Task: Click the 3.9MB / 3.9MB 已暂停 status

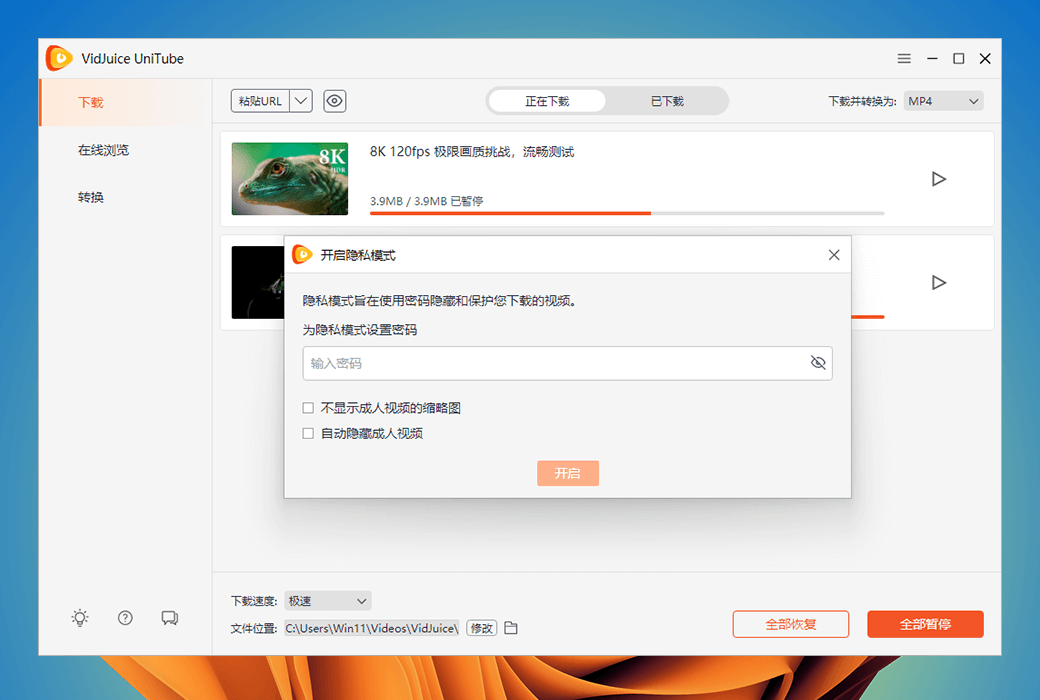Action: click(426, 201)
